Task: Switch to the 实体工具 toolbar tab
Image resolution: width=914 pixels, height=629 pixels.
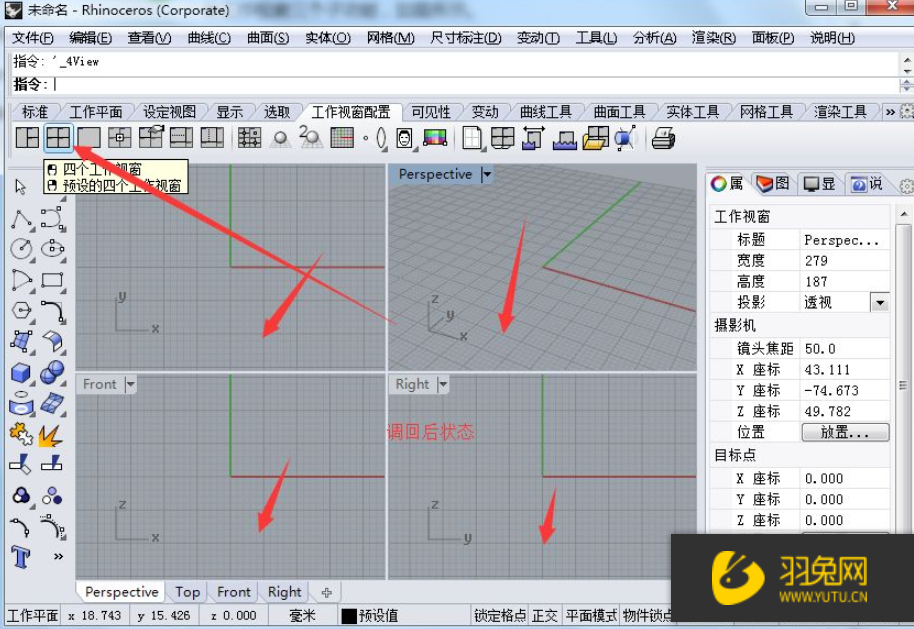Action: click(692, 111)
